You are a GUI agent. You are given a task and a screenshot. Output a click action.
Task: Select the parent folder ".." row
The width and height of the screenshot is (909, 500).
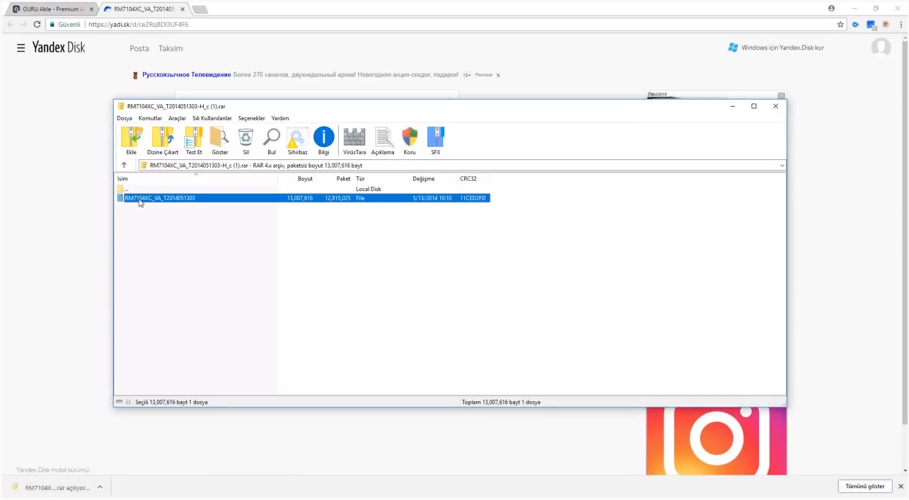(x=303, y=189)
